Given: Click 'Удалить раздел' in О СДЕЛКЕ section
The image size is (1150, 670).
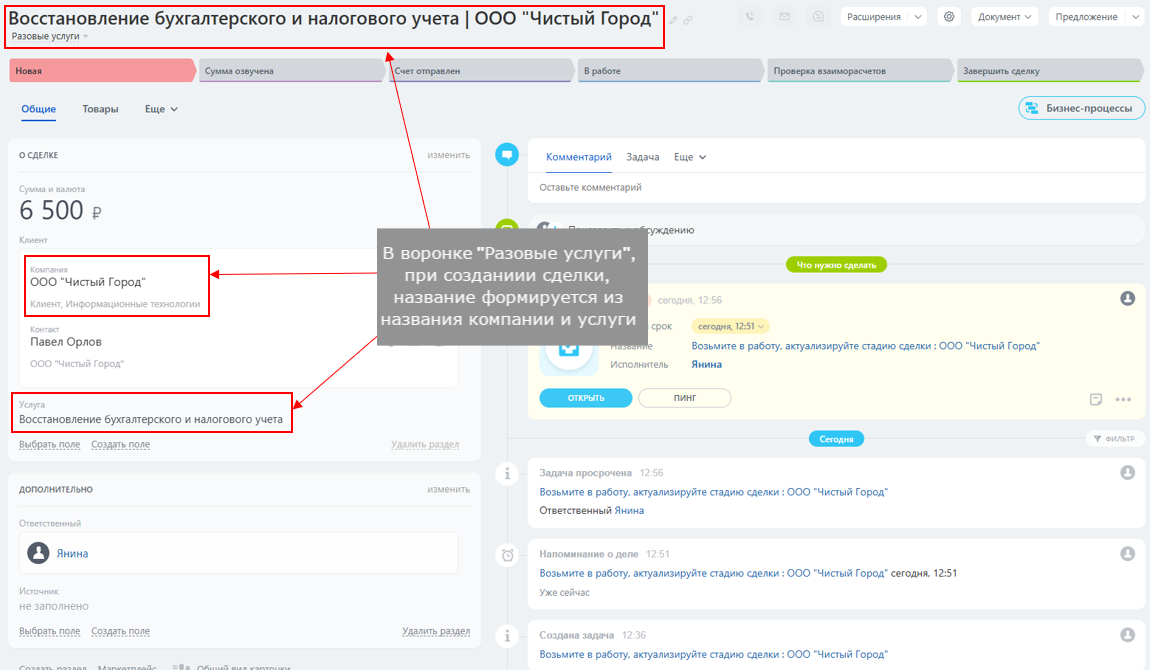Looking at the screenshot, I should pos(425,444).
